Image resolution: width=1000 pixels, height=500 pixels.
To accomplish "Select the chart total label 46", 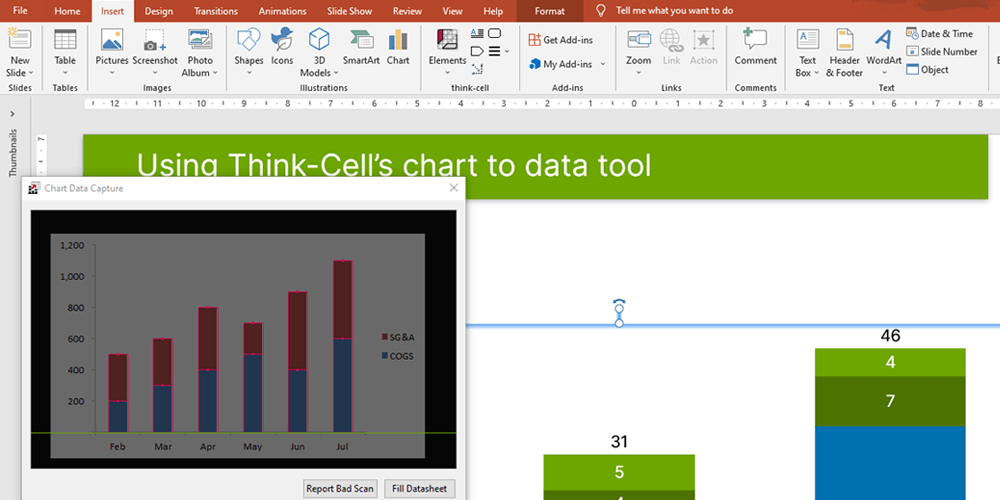I will [890, 335].
